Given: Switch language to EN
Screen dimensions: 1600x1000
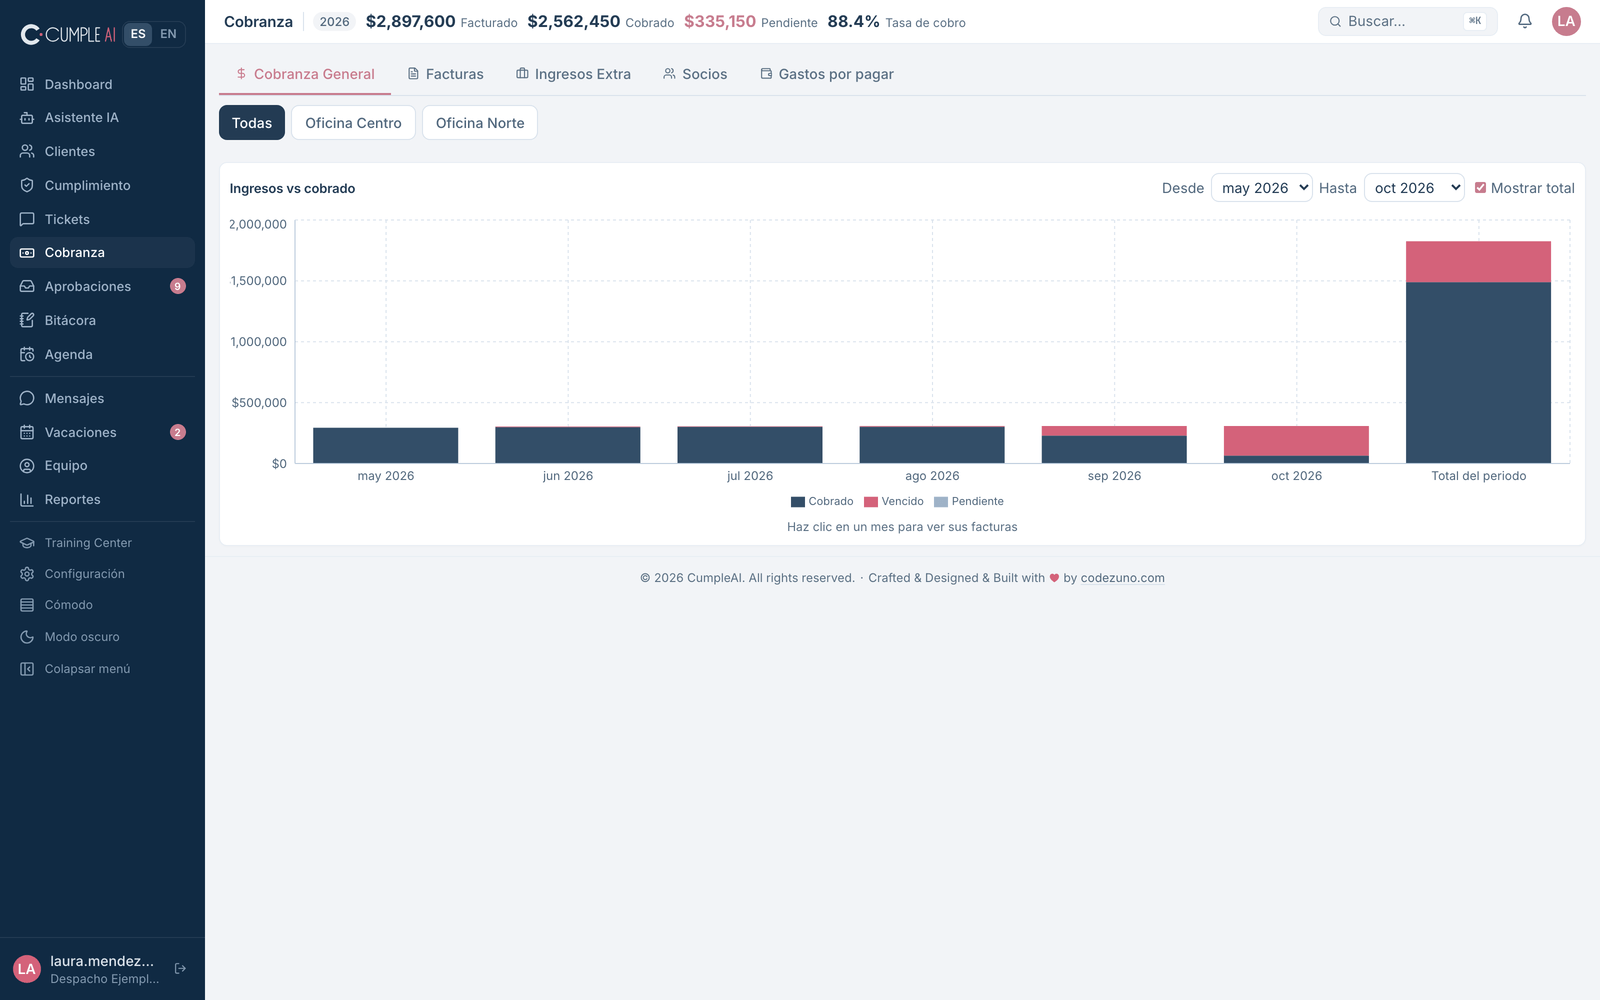Looking at the screenshot, I should pyautogui.click(x=168, y=34).
